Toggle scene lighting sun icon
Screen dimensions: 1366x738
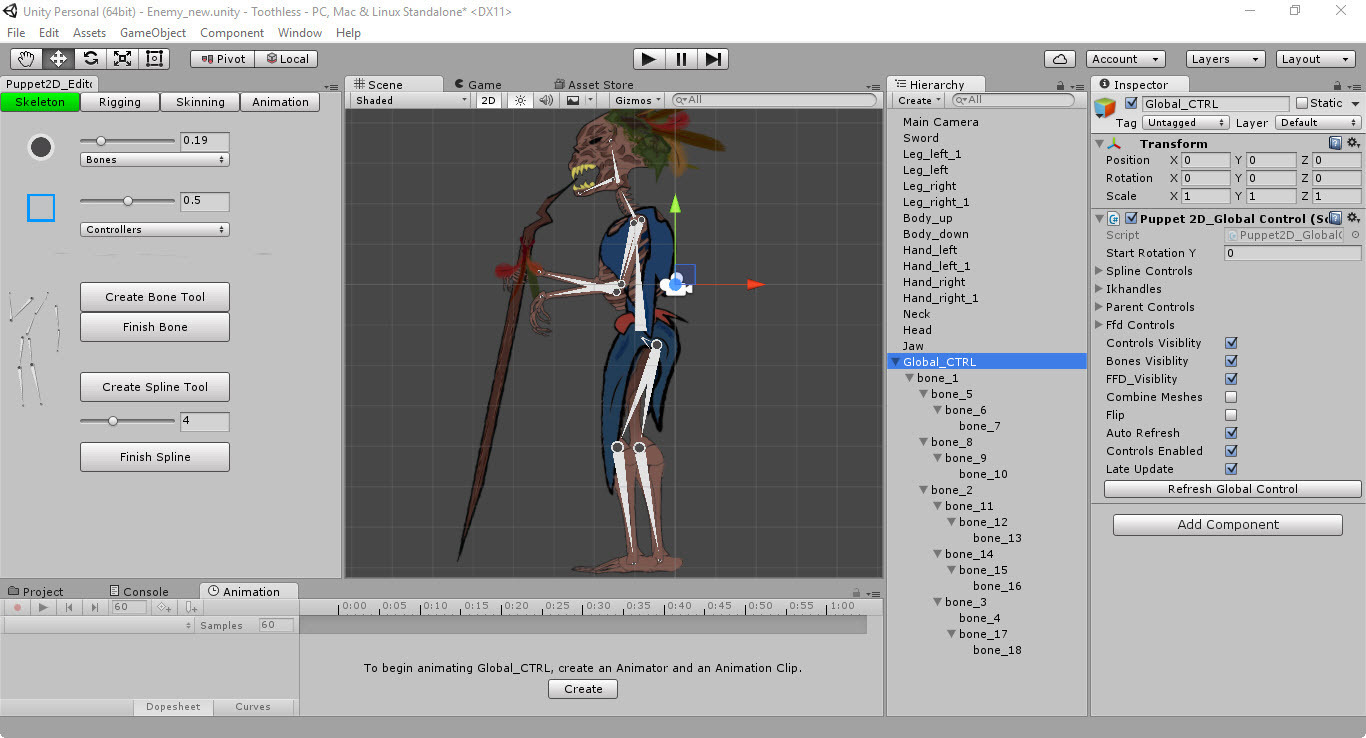tap(520, 100)
